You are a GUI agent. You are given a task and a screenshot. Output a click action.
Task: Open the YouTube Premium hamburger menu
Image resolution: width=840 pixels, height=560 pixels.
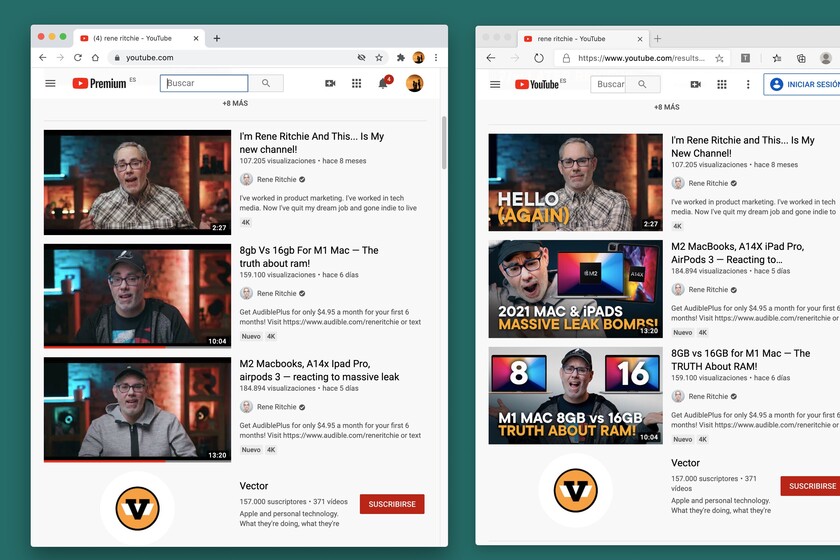[50, 83]
